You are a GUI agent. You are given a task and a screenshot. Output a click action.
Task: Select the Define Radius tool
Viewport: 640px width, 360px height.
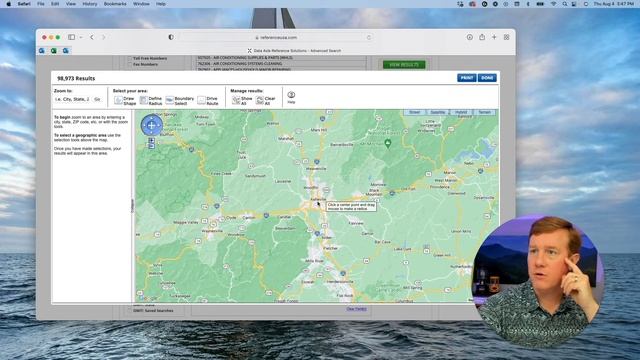[151, 101]
